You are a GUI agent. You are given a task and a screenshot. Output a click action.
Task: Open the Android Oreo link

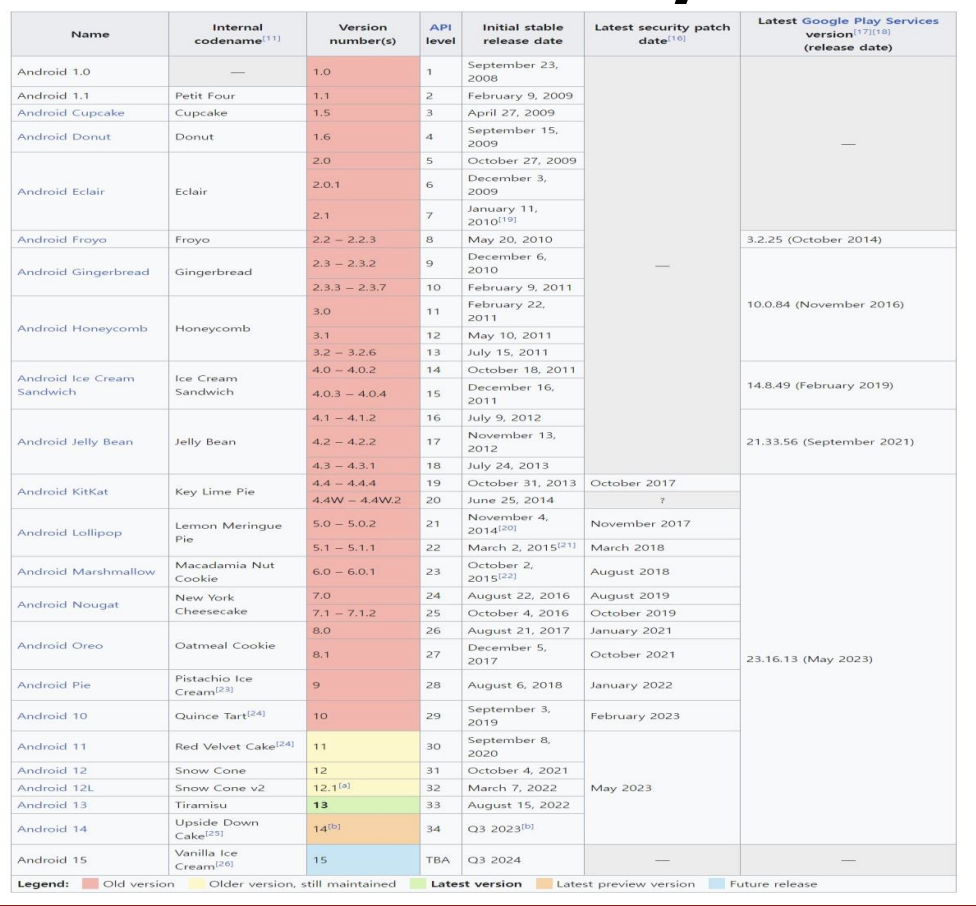tap(60, 645)
